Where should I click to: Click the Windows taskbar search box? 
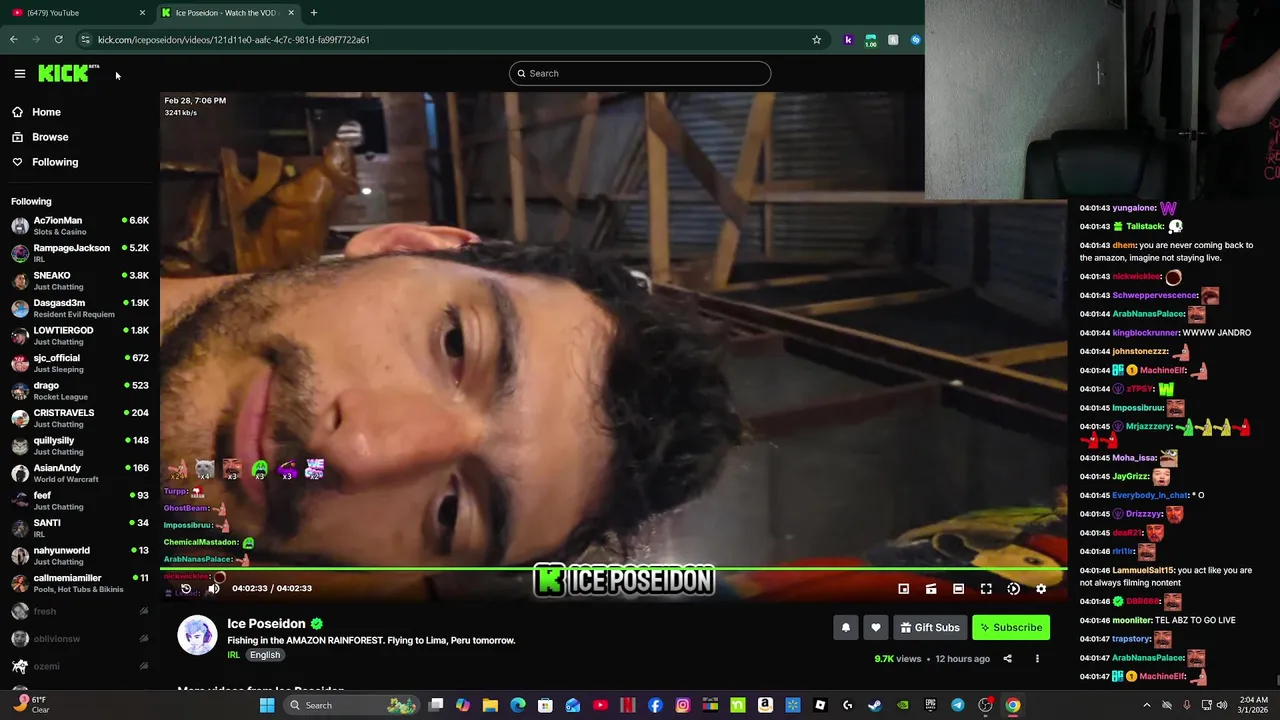pyautogui.click(x=350, y=705)
